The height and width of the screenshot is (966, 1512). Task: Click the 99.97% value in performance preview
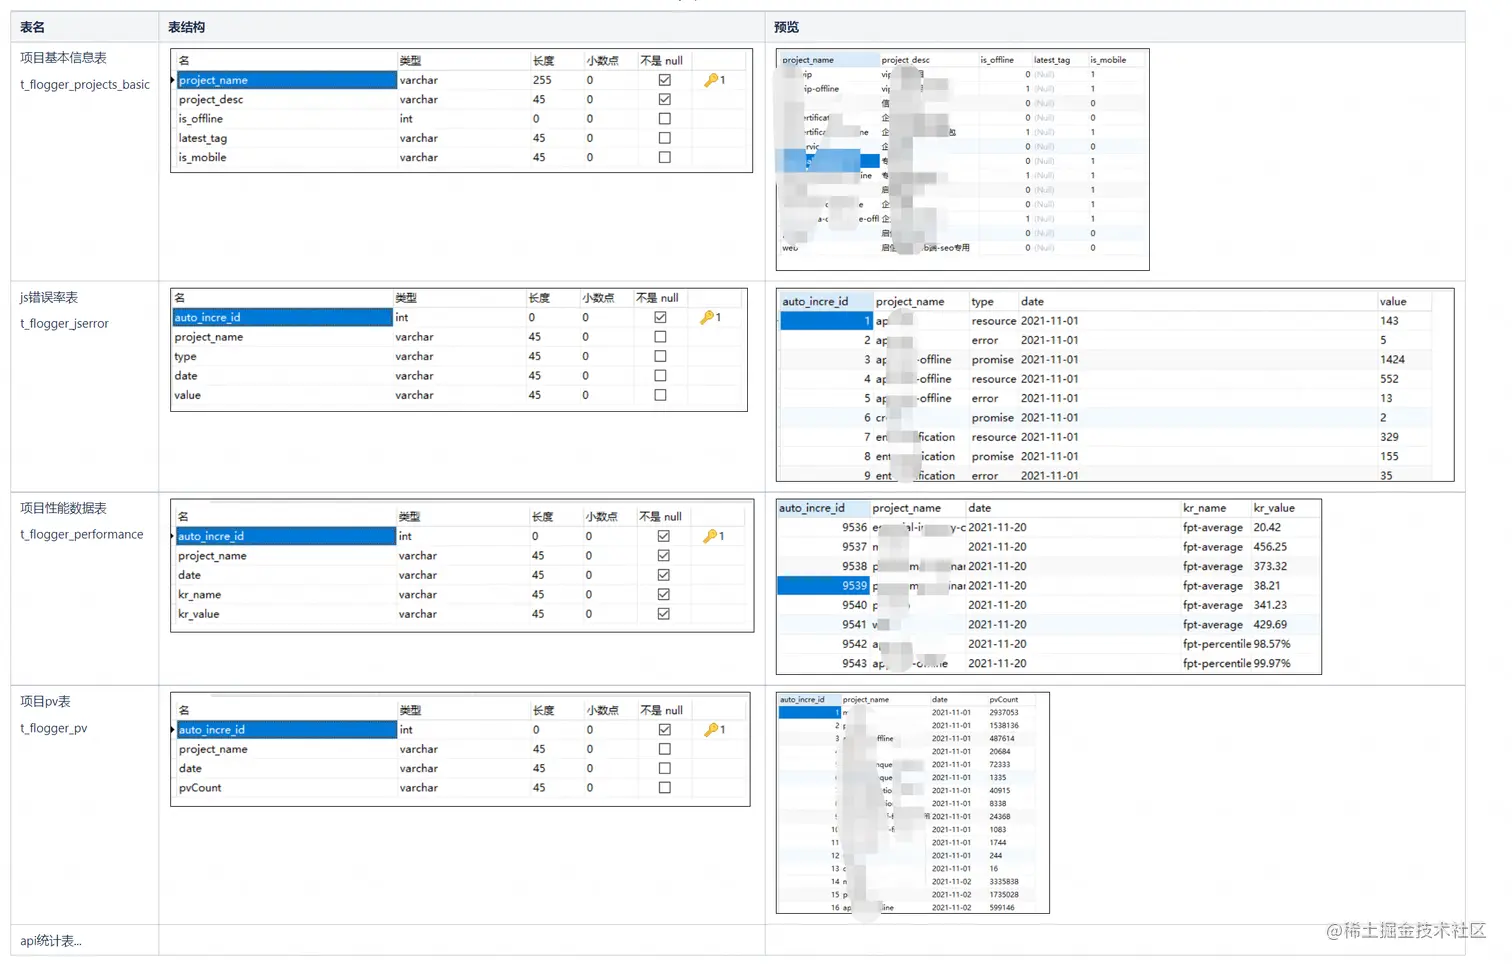coord(1272,664)
